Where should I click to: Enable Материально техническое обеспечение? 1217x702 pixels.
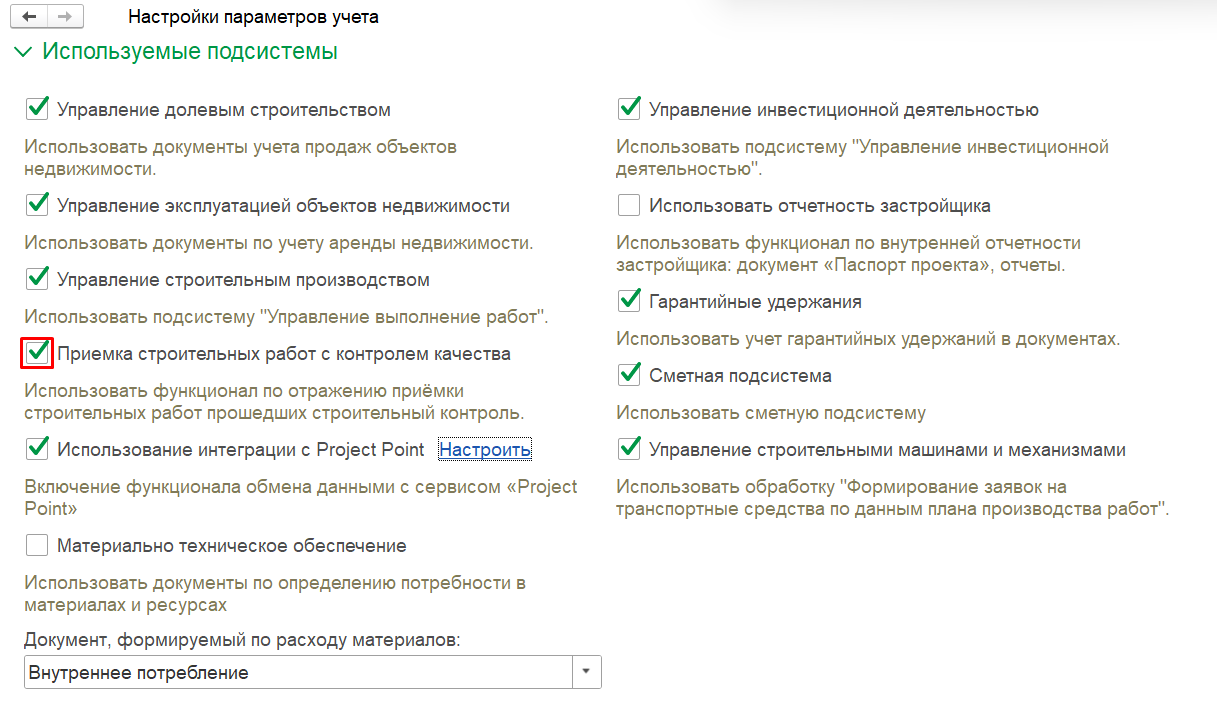pyautogui.click(x=37, y=546)
